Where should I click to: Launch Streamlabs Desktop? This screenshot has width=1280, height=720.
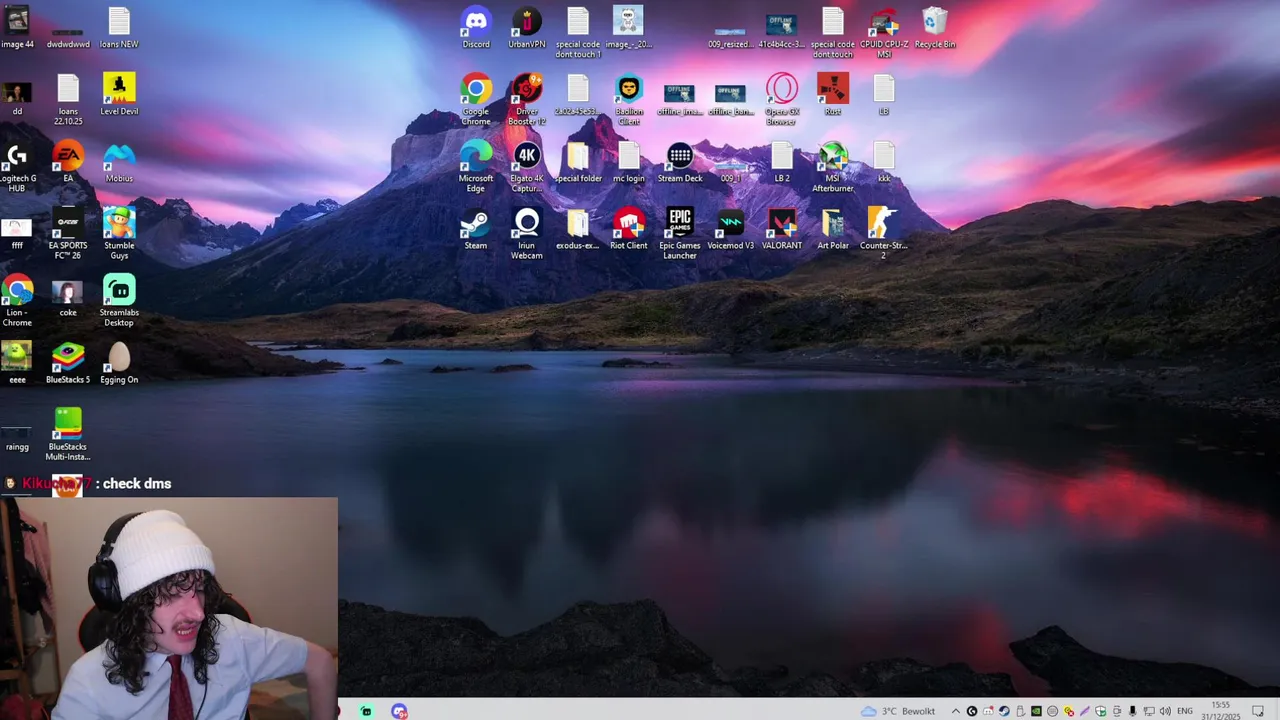click(x=119, y=300)
